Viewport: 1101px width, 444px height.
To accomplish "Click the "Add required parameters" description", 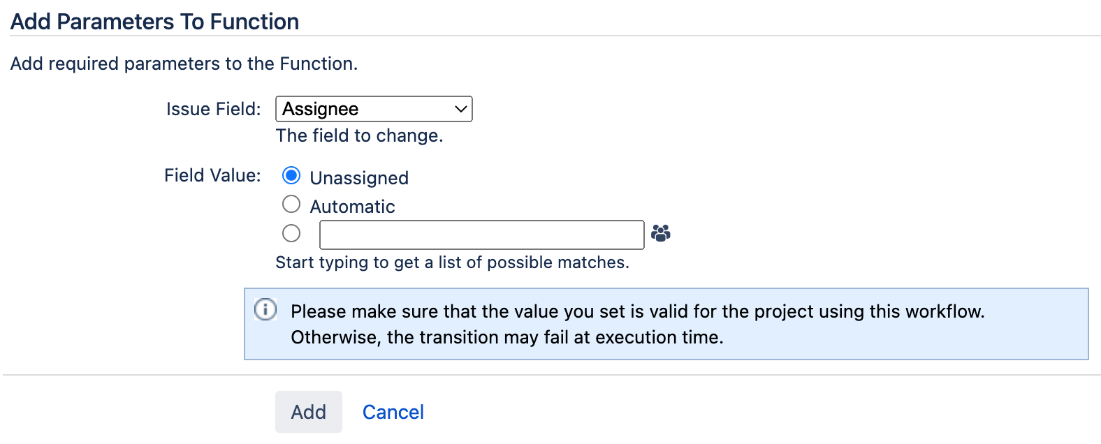I will [x=184, y=65].
